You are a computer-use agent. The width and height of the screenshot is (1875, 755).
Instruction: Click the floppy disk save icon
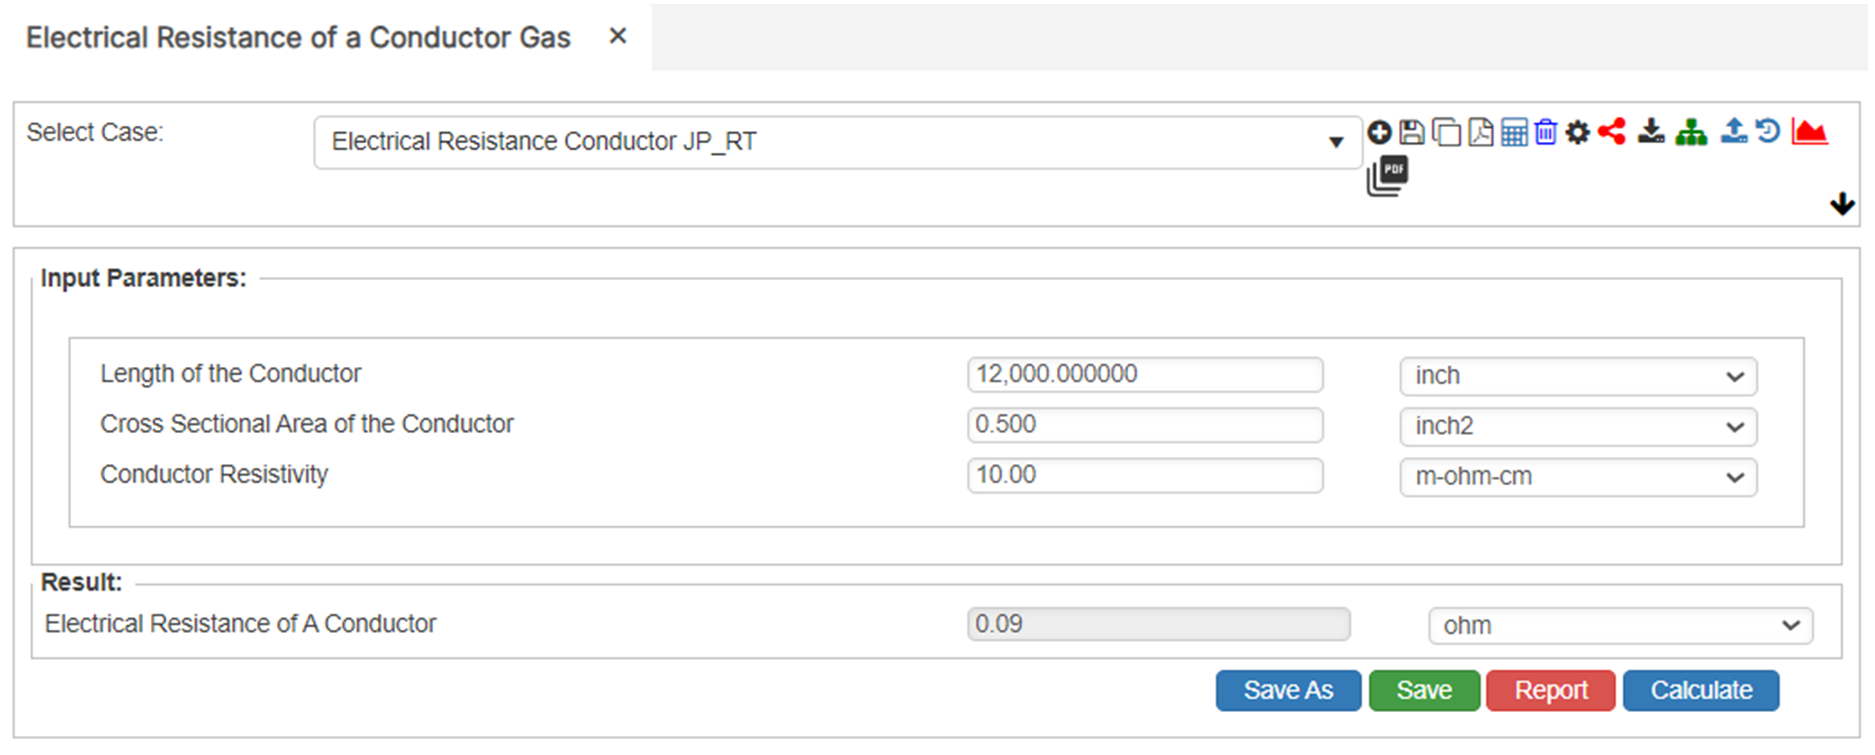pos(1412,132)
